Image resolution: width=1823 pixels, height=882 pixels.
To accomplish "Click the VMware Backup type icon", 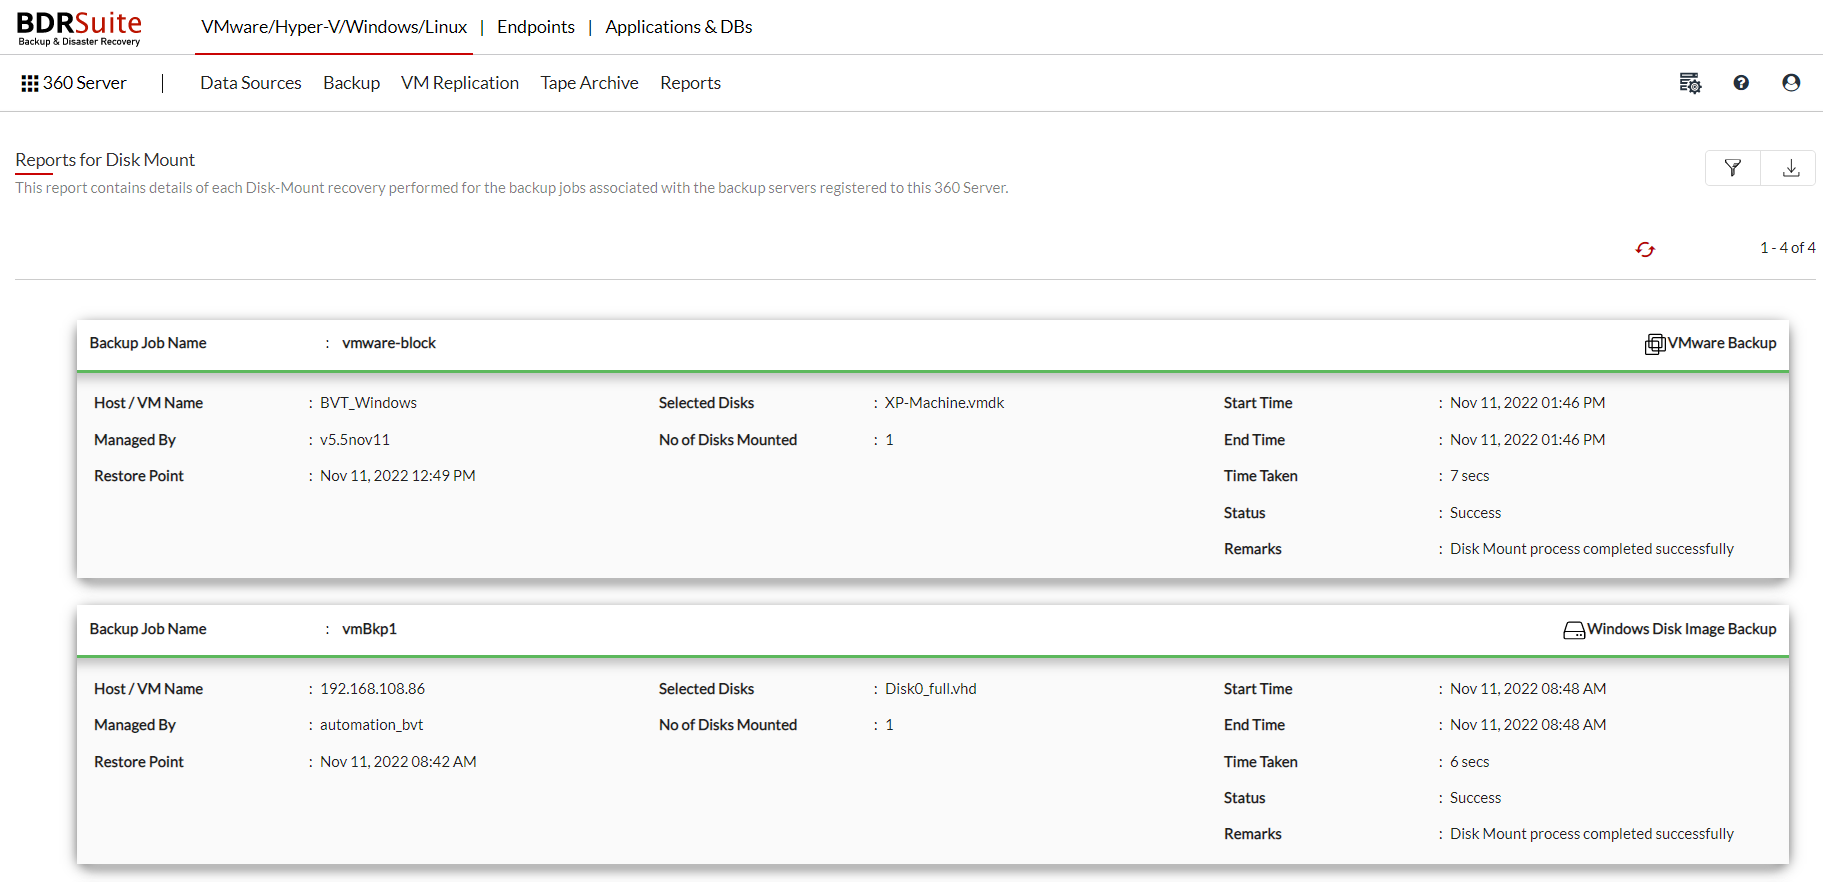I will click(x=1655, y=344).
